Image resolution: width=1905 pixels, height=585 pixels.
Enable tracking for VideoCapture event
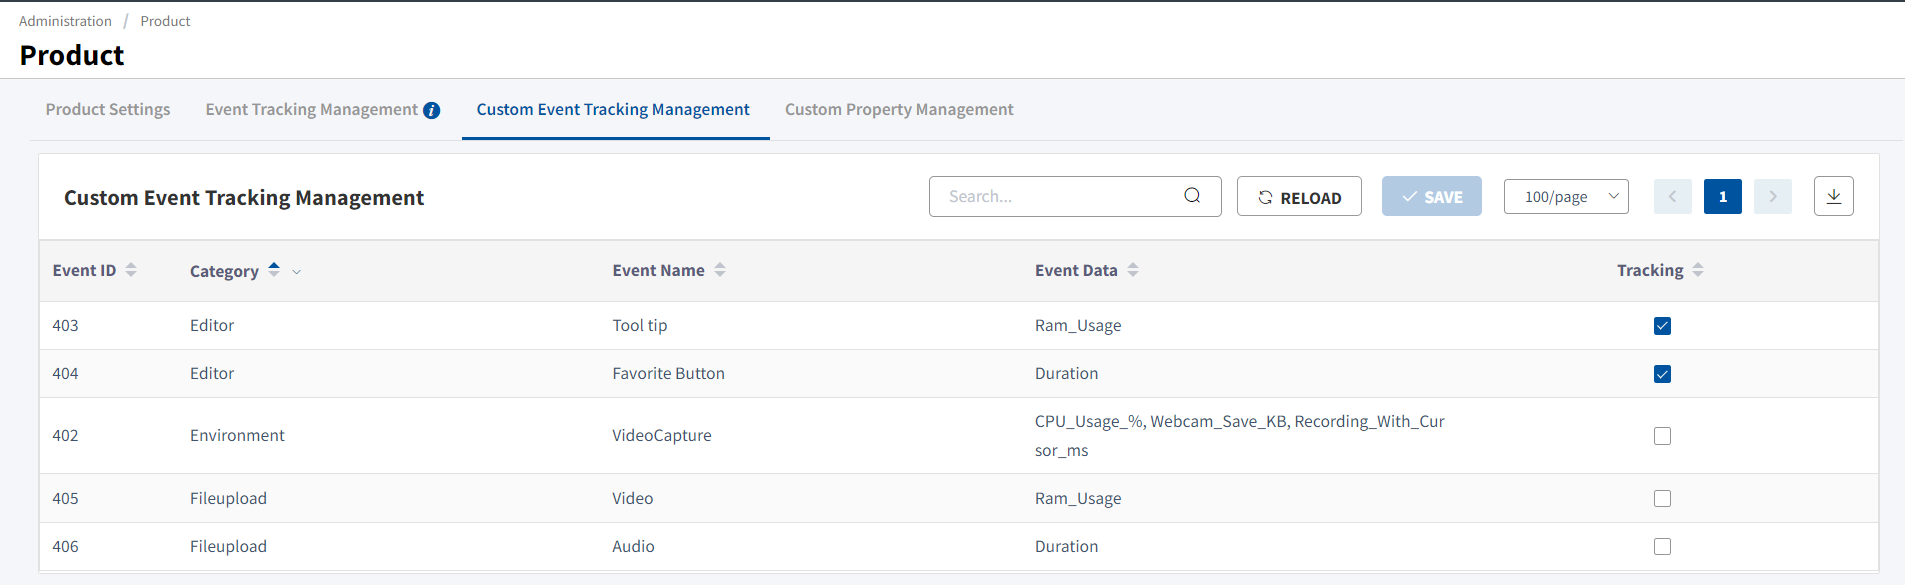[1662, 436]
